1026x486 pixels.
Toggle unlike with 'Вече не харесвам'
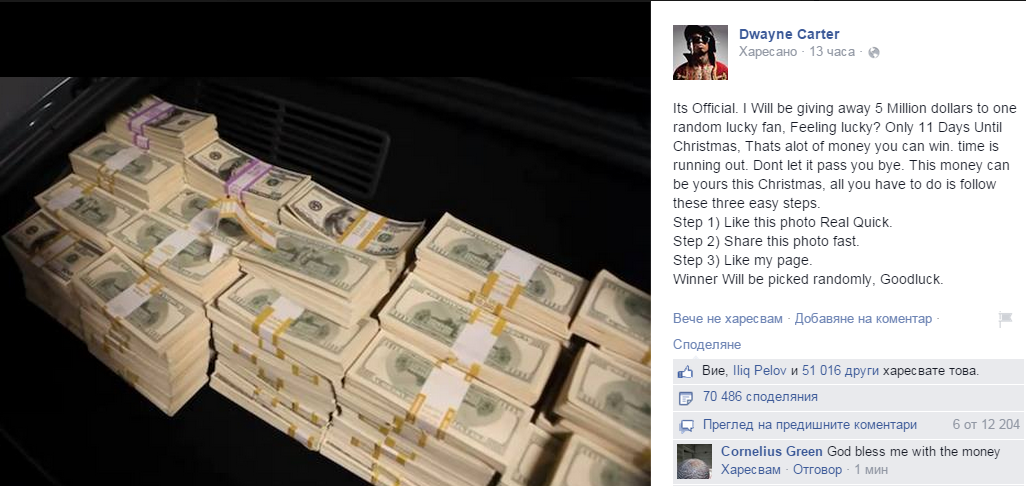pos(728,319)
